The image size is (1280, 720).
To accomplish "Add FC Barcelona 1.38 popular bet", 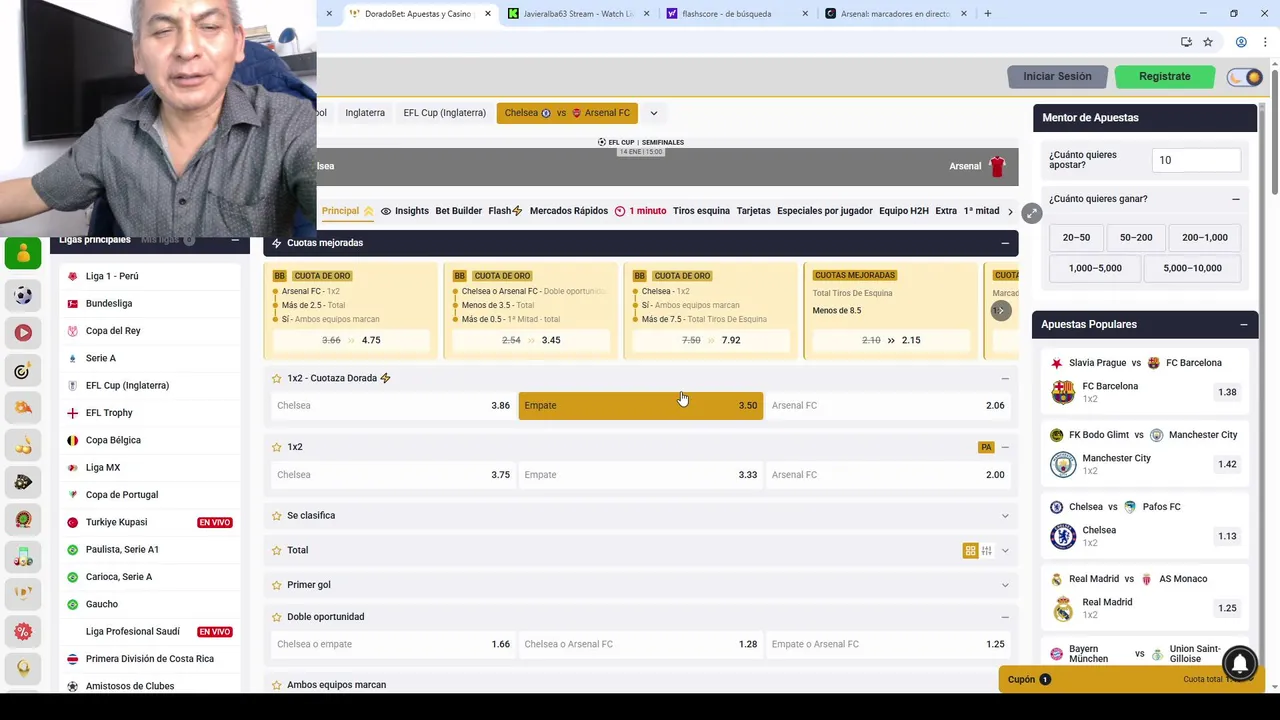I will pos(1227,392).
